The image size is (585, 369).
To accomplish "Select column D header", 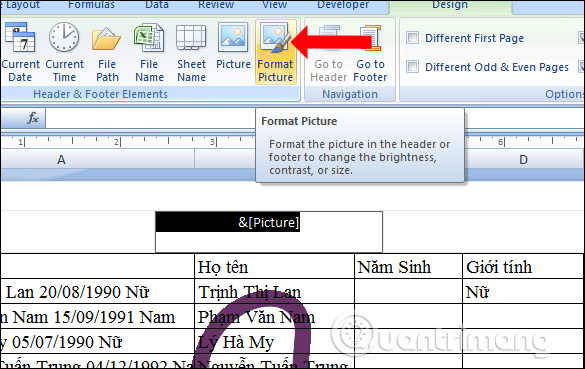I will point(524,160).
